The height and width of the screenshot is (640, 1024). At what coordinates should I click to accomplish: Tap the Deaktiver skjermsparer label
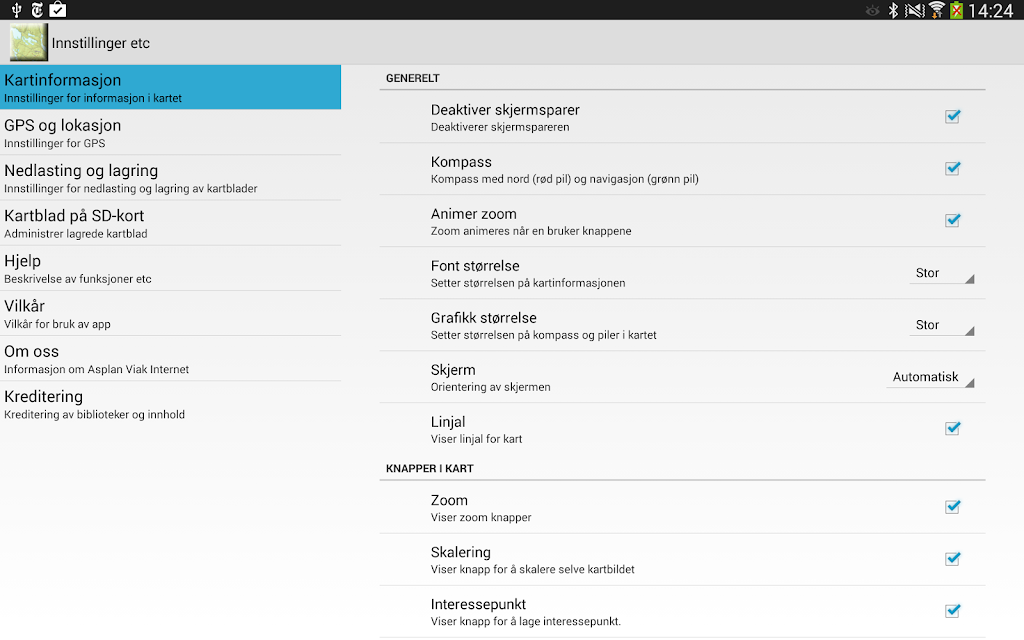point(505,110)
